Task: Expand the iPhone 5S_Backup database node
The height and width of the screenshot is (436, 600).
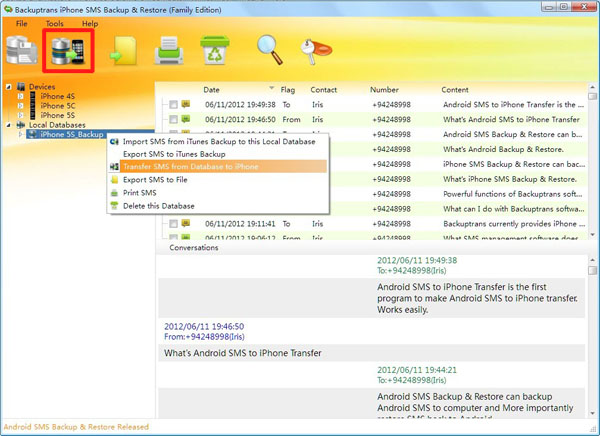Action: pyautogui.click(x=21, y=134)
